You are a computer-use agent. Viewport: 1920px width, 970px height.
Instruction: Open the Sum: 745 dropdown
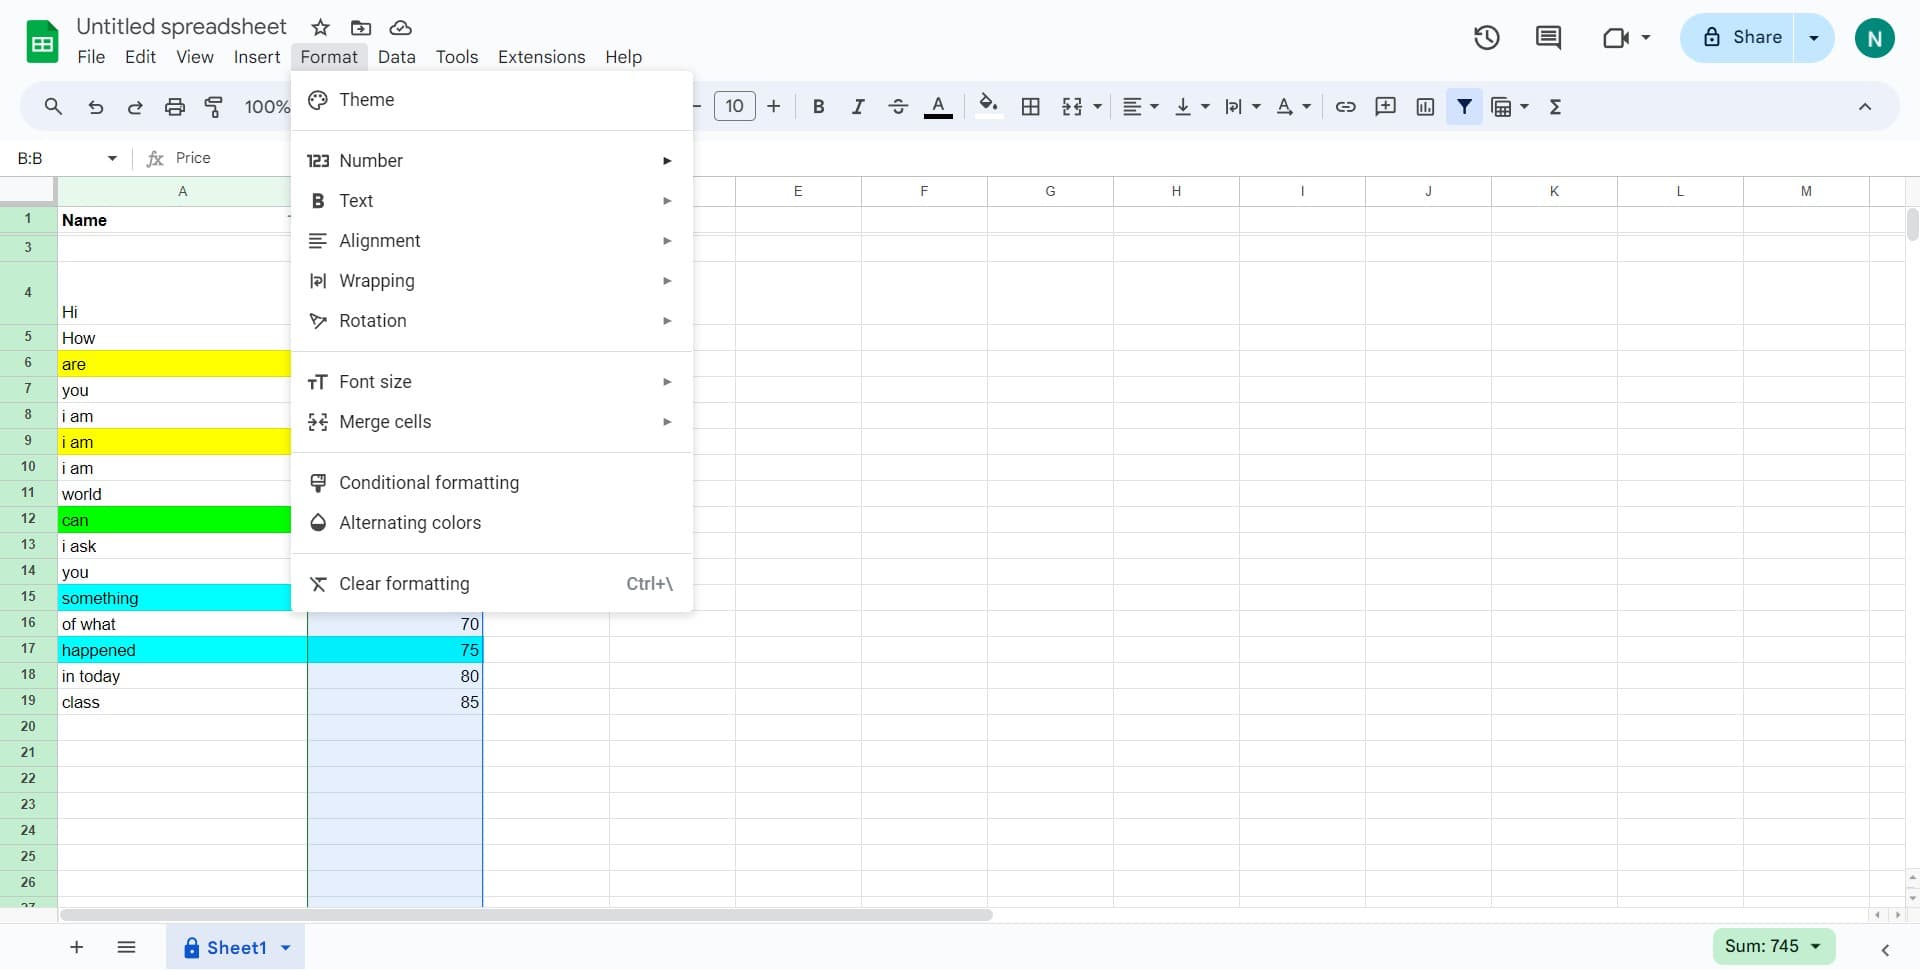click(1773, 946)
